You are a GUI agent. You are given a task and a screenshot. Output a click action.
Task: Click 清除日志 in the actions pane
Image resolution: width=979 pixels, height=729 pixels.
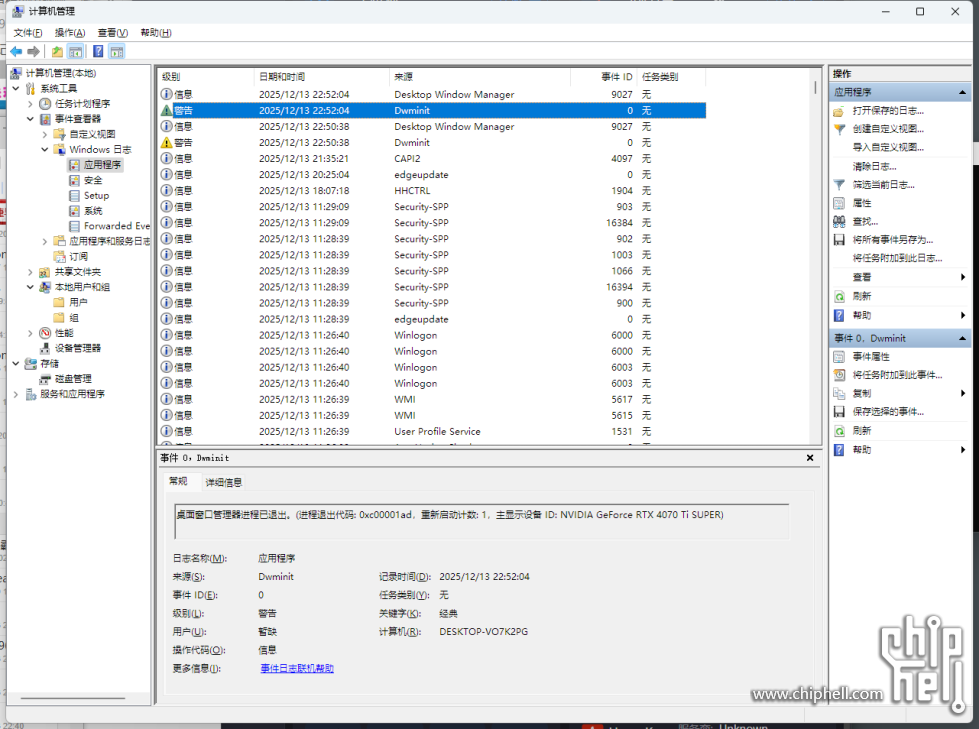[x=874, y=166]
